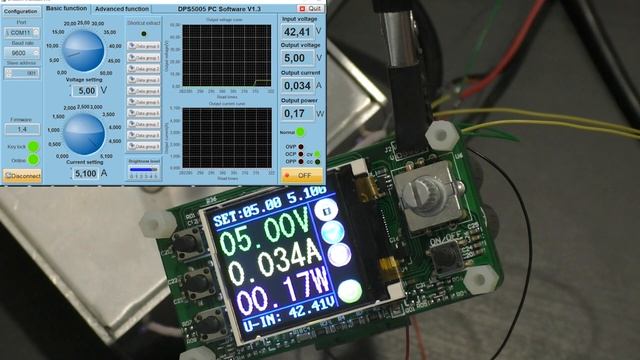
Task: Click the CV mode green indicator
Action: (317, 154)
